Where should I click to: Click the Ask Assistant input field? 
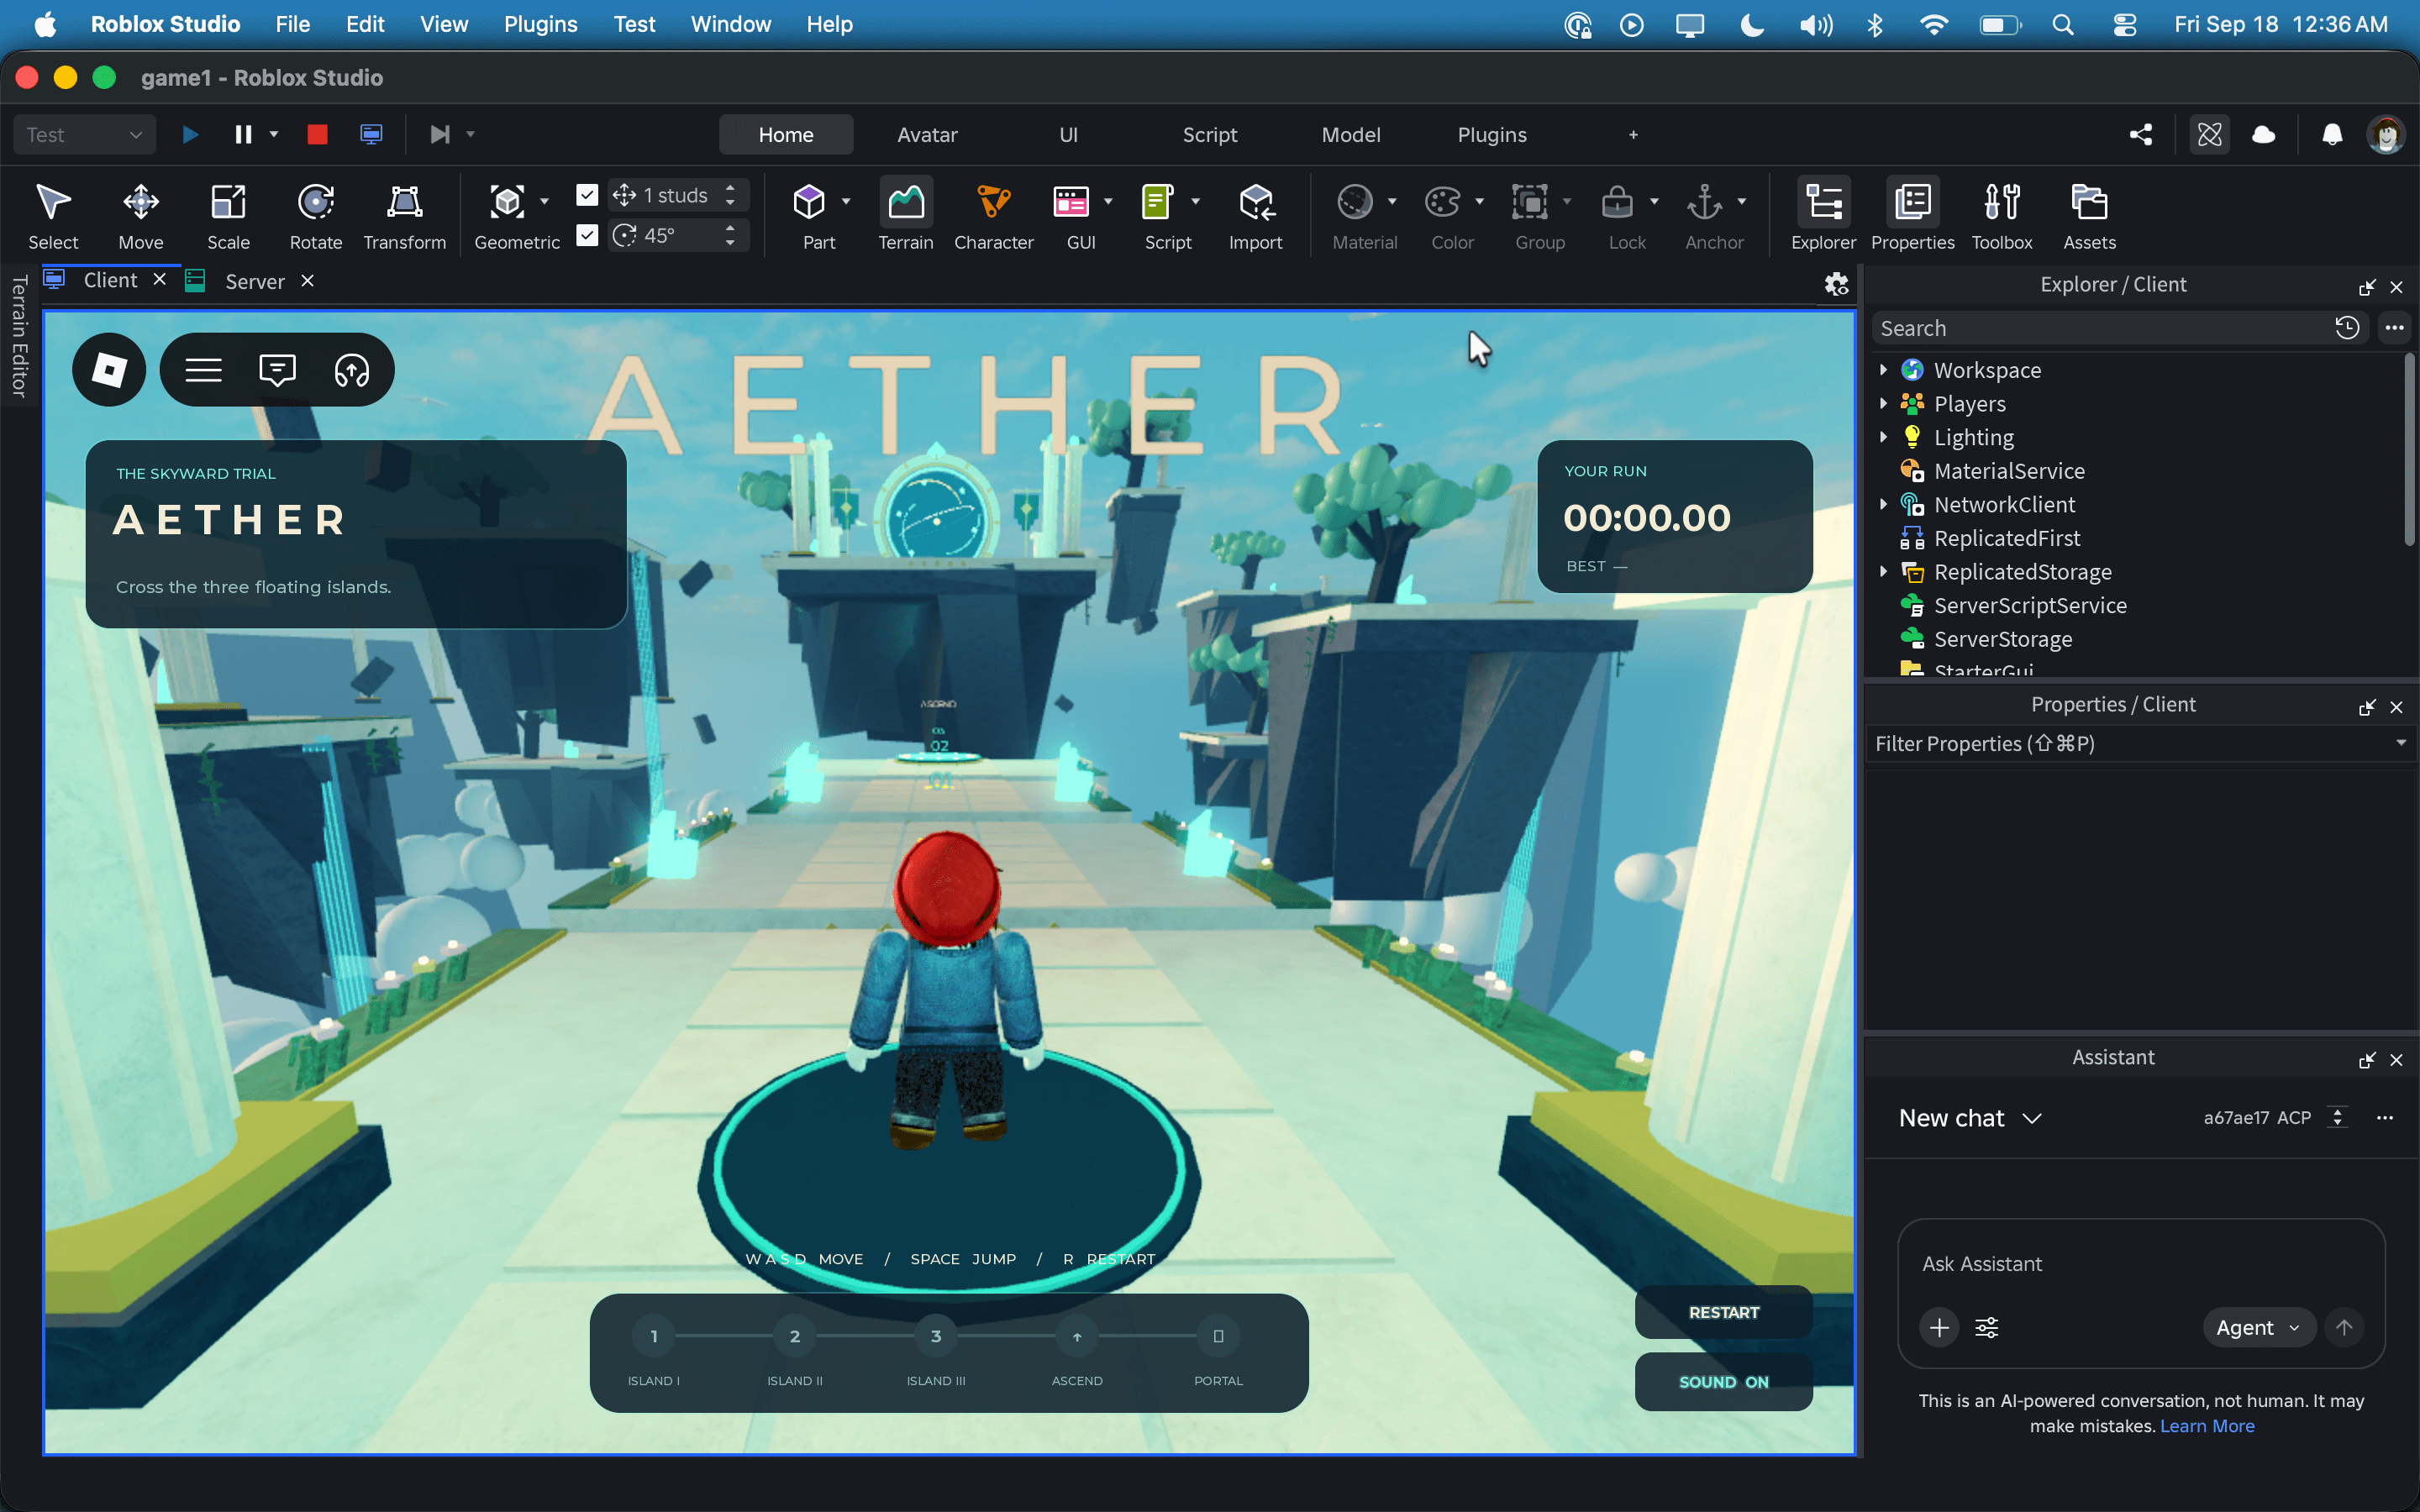tap(2141, 1264)
